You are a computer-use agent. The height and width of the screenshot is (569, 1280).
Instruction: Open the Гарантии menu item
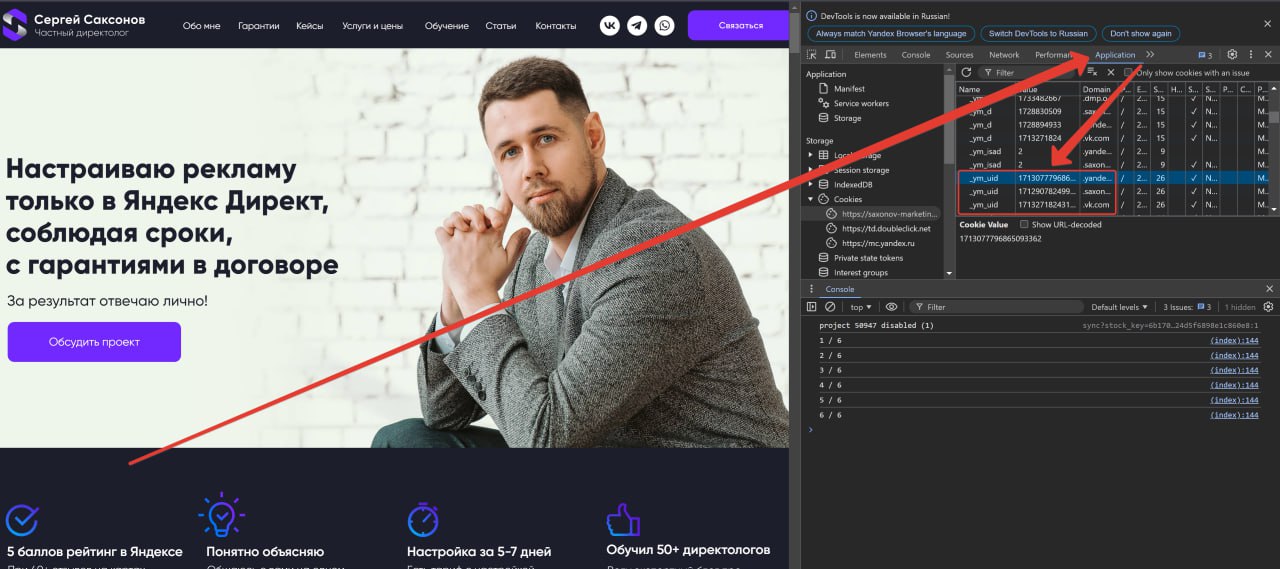click(259, 26)
